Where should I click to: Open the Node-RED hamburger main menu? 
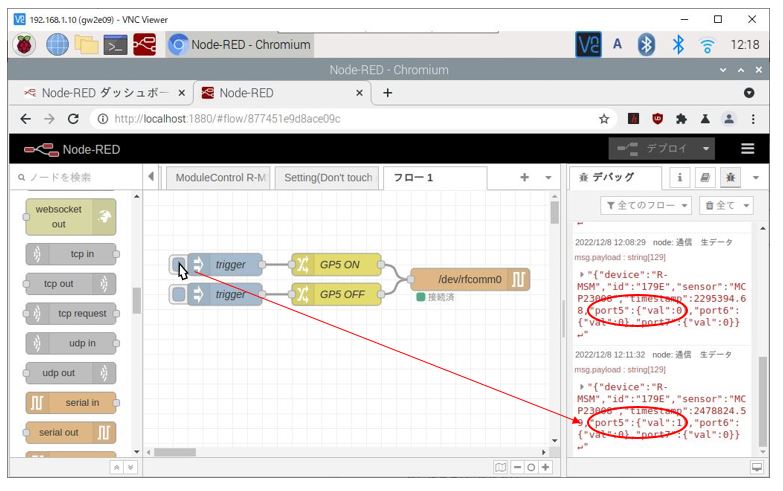748,149
